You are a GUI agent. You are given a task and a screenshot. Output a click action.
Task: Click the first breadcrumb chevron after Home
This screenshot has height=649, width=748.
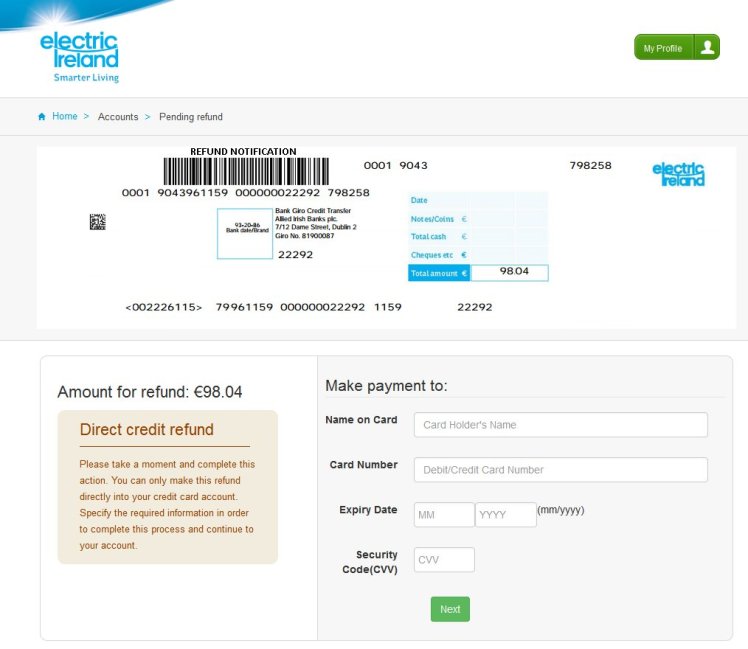(86, 116)
